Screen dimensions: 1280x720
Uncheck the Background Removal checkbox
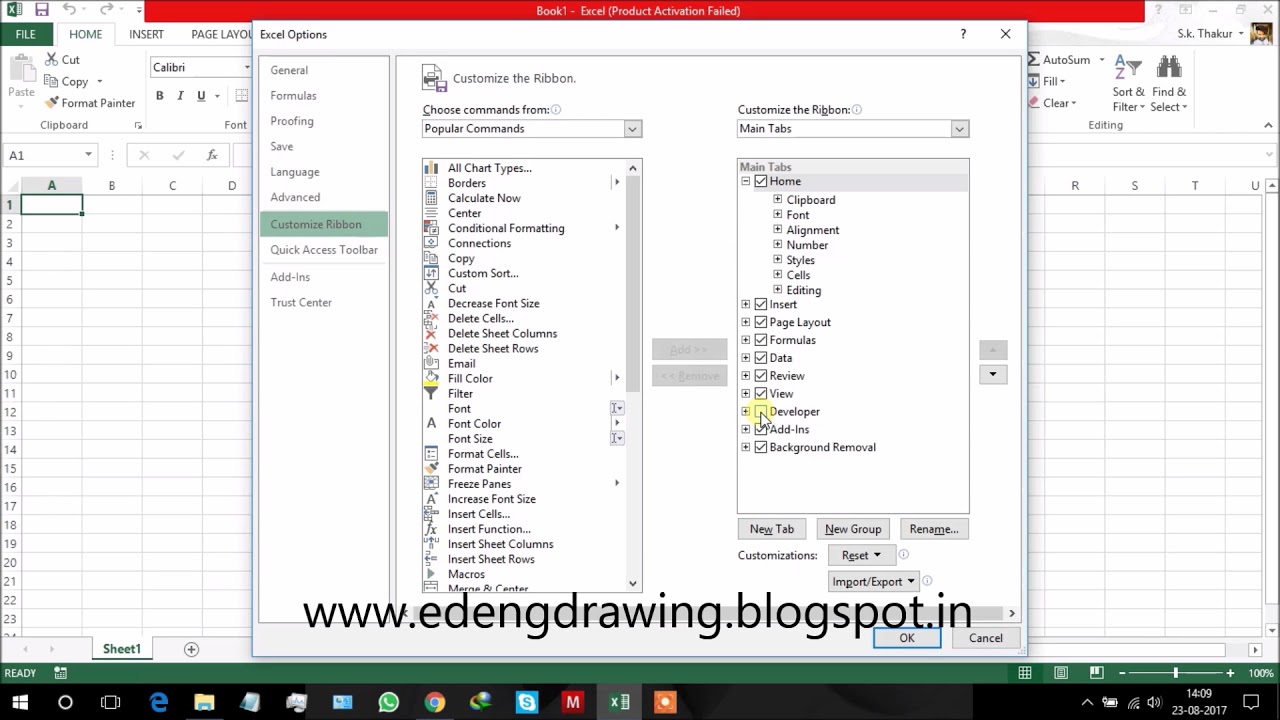click(x=761, y=447)
